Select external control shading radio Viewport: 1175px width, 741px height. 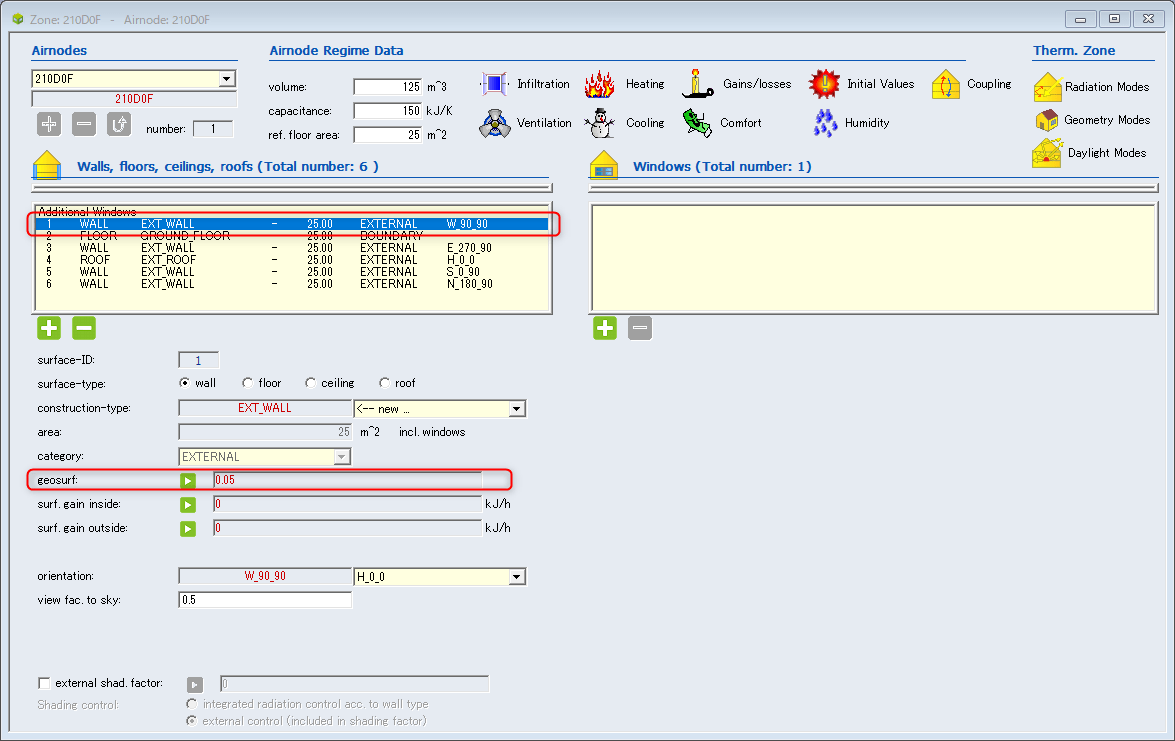(192, 721)
